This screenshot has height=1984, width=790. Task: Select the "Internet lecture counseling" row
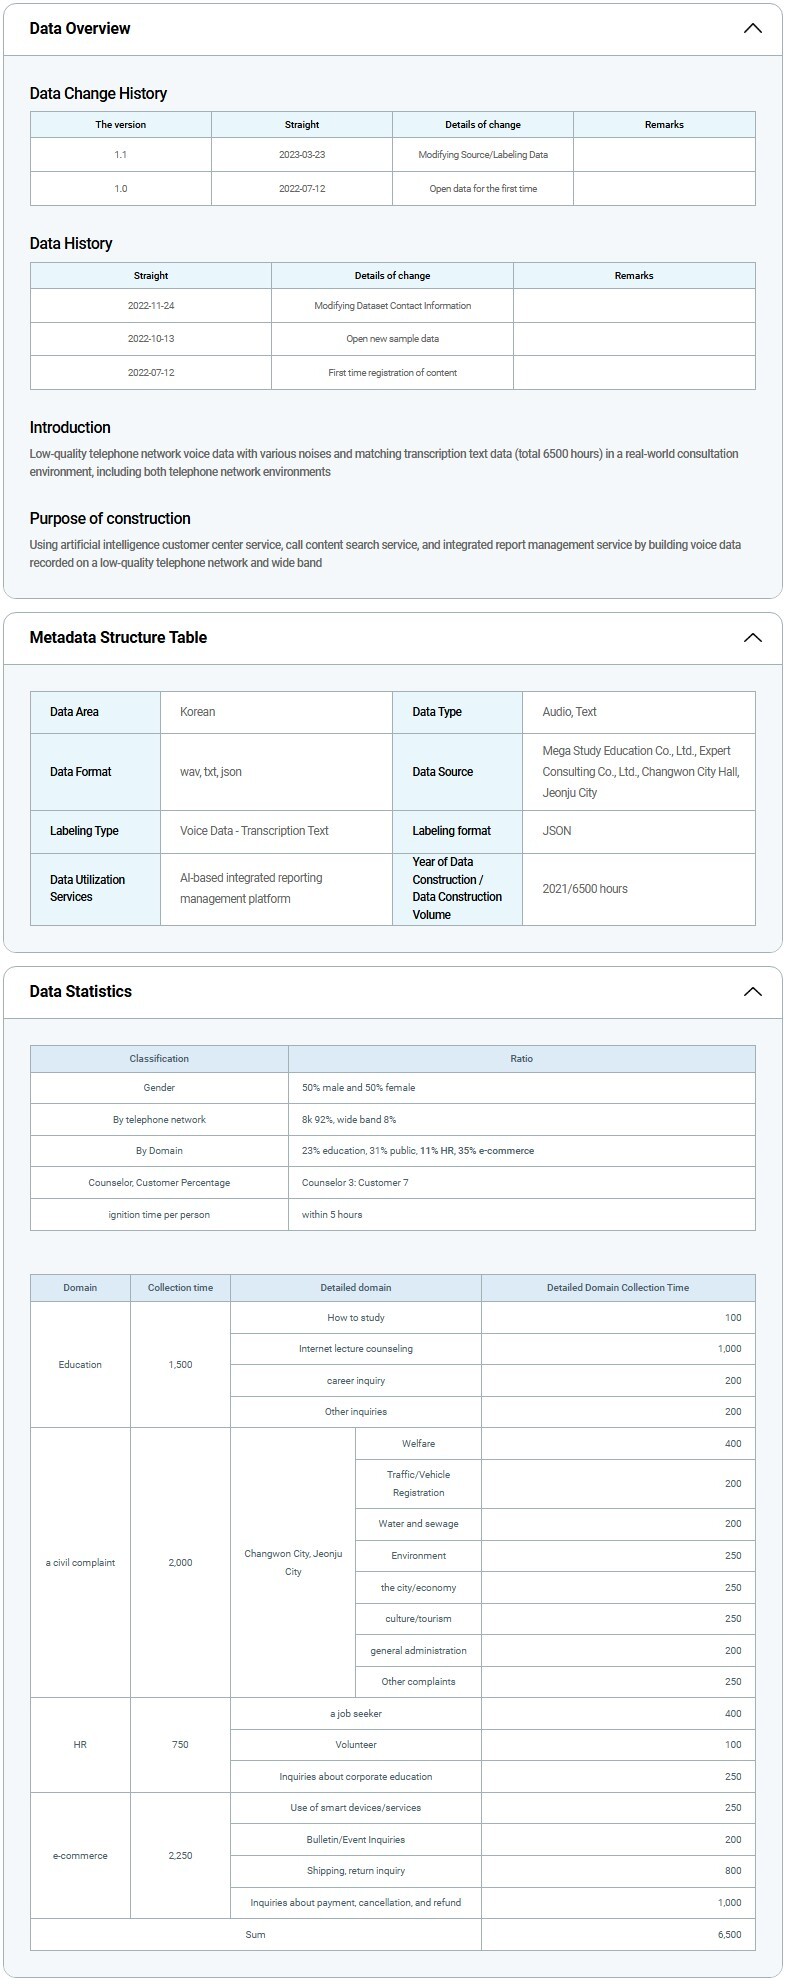355,1349
